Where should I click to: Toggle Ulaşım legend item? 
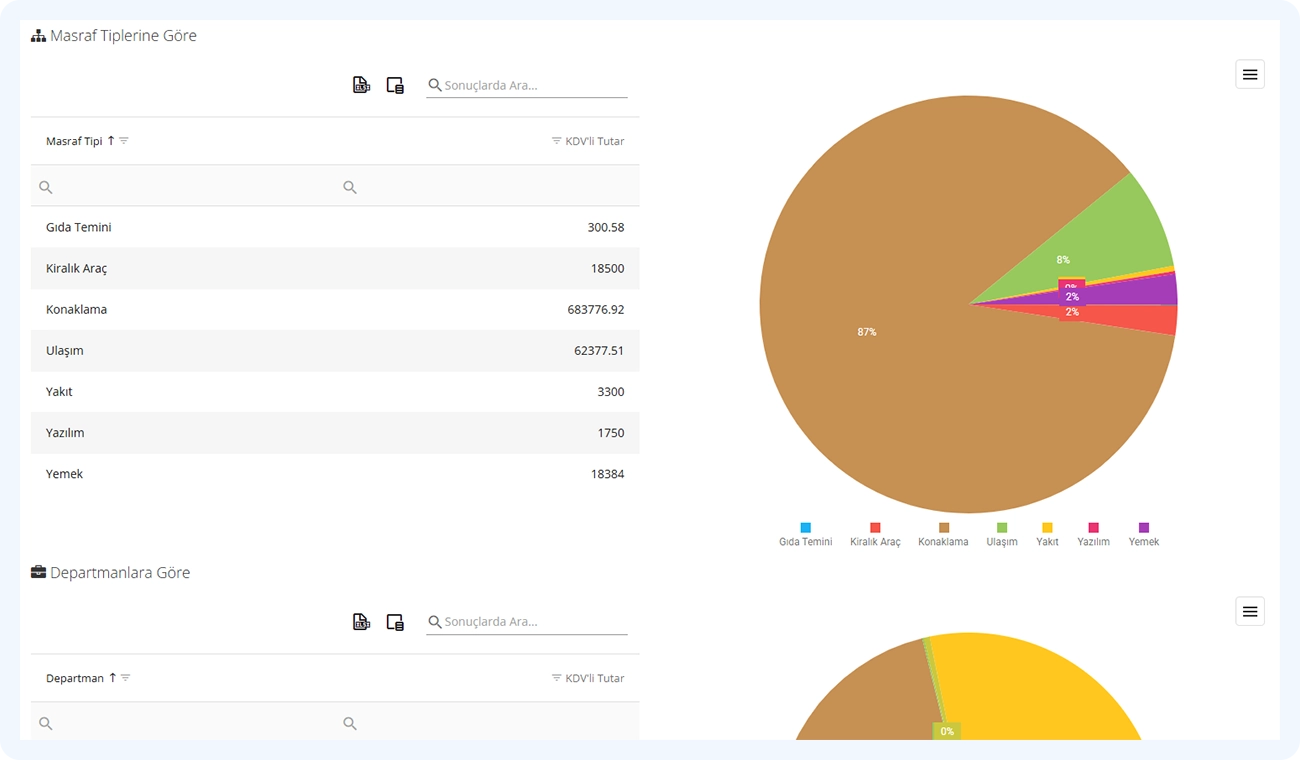point(1002,534)
